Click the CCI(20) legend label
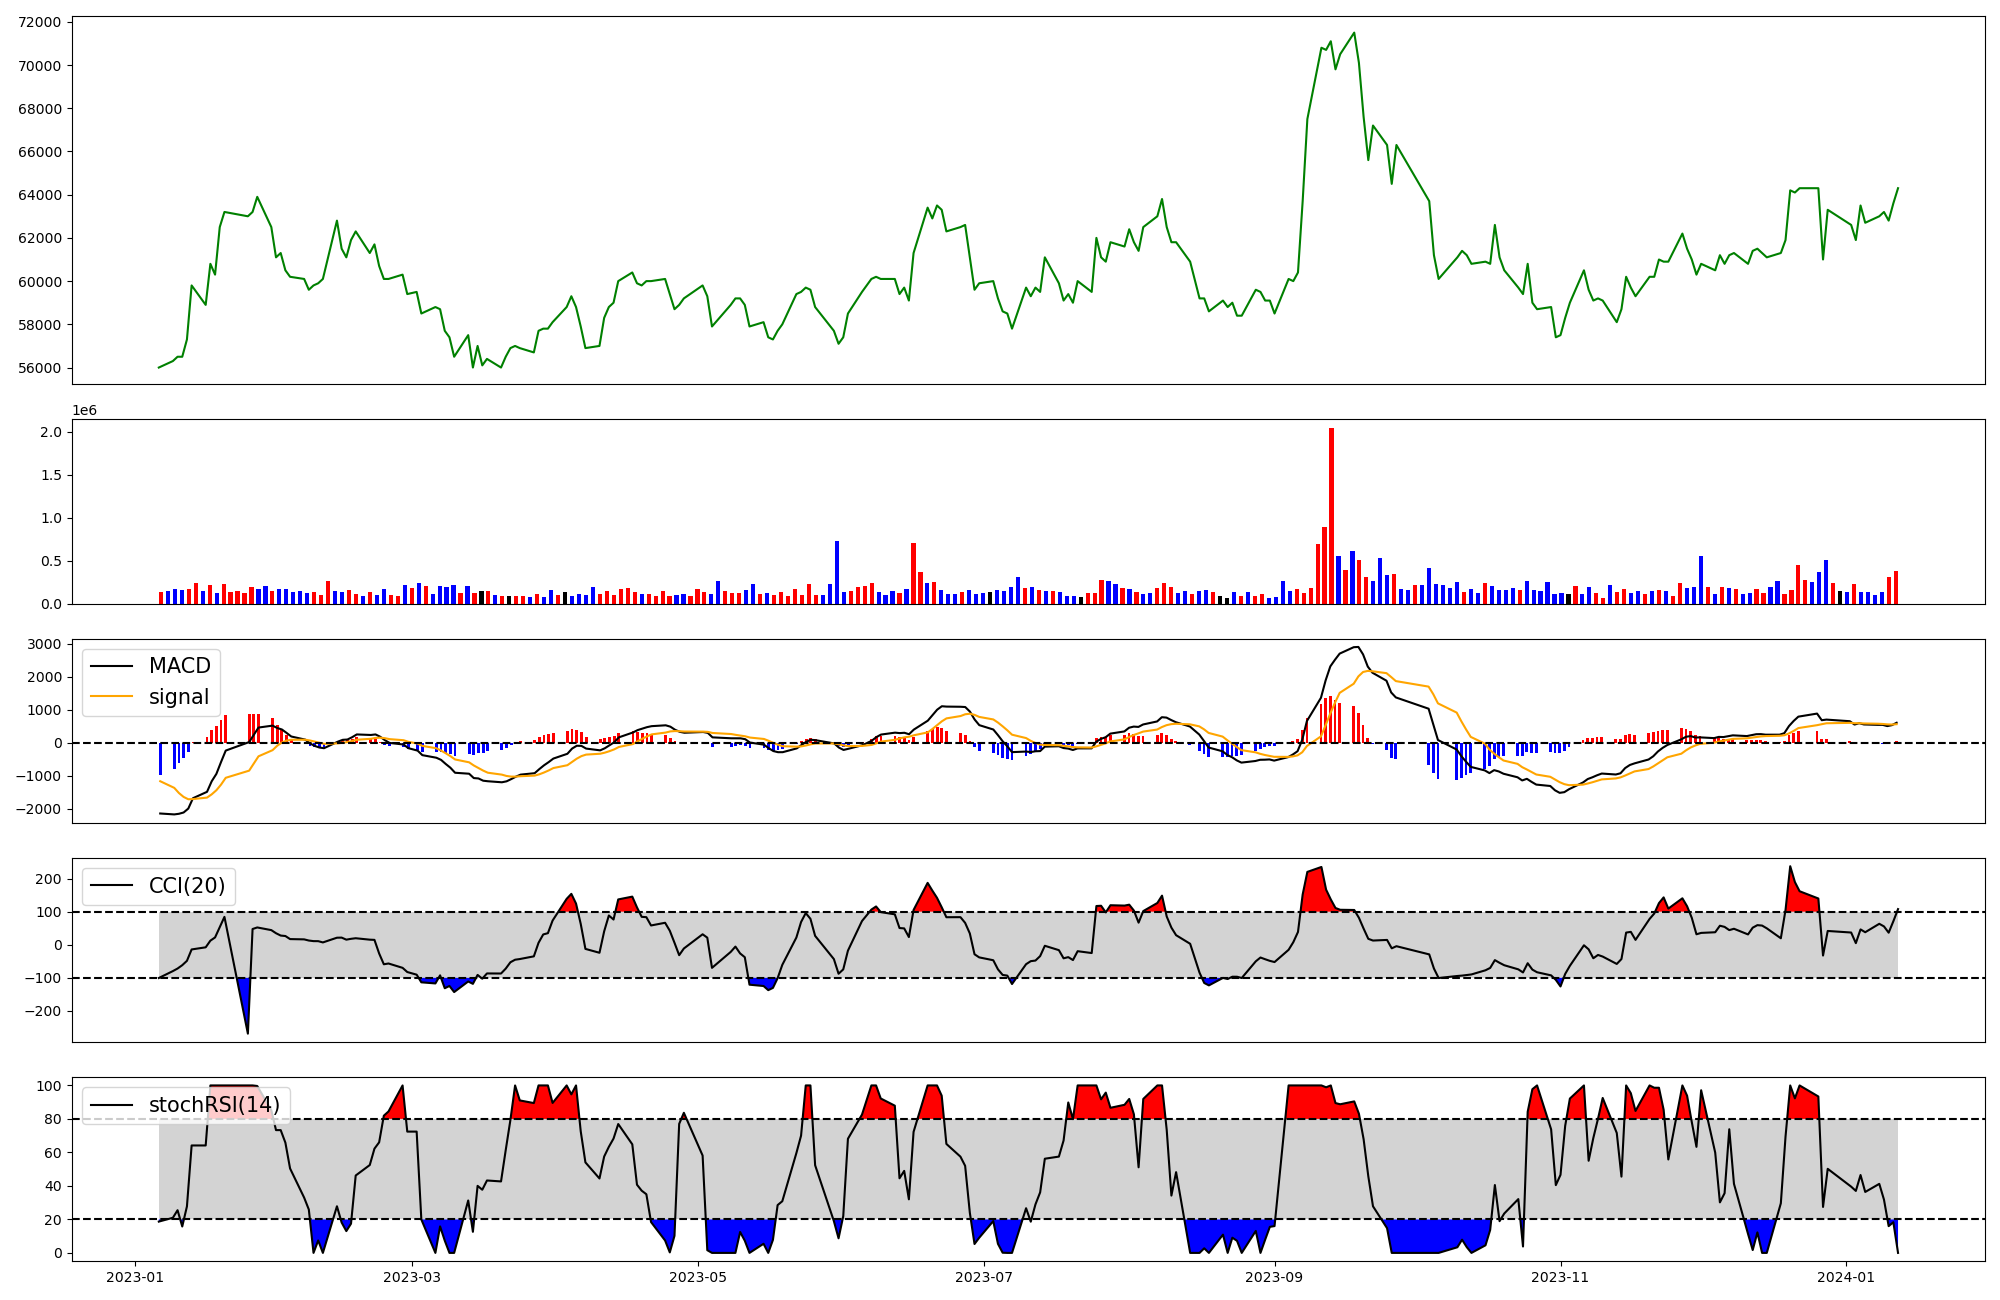Image resolution: width=2000 pixels, height=1300 pixels. (x=187, y=886)
